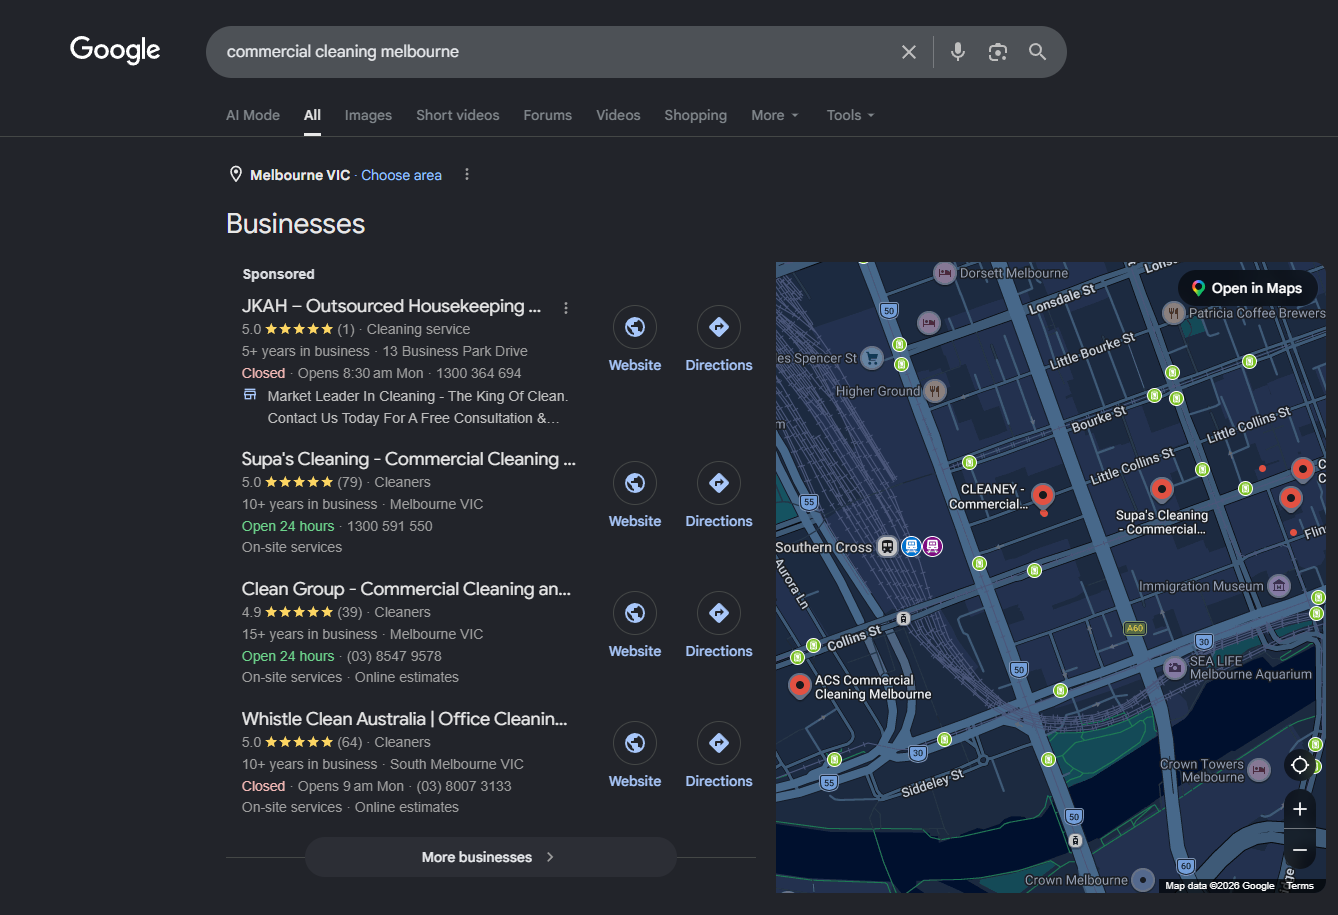1338x915 pixels.
Task: Open Whistle Clean Australia listing title
Action: [x=405, y=719]
